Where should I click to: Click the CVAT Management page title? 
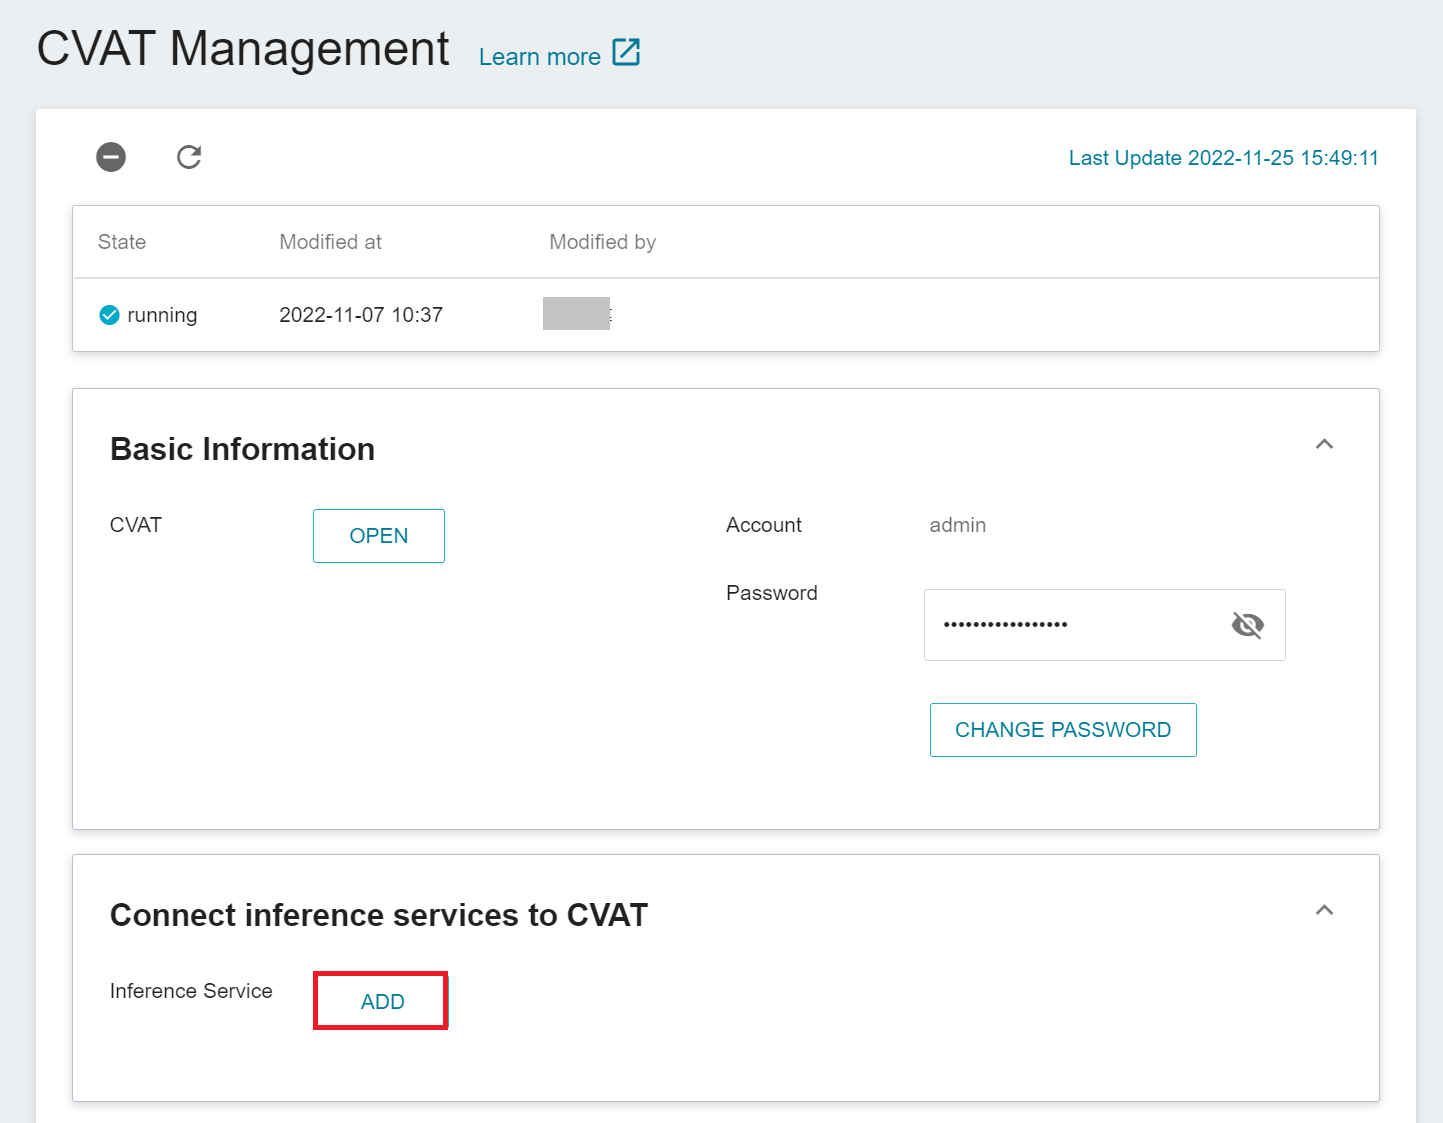(243, 48)
